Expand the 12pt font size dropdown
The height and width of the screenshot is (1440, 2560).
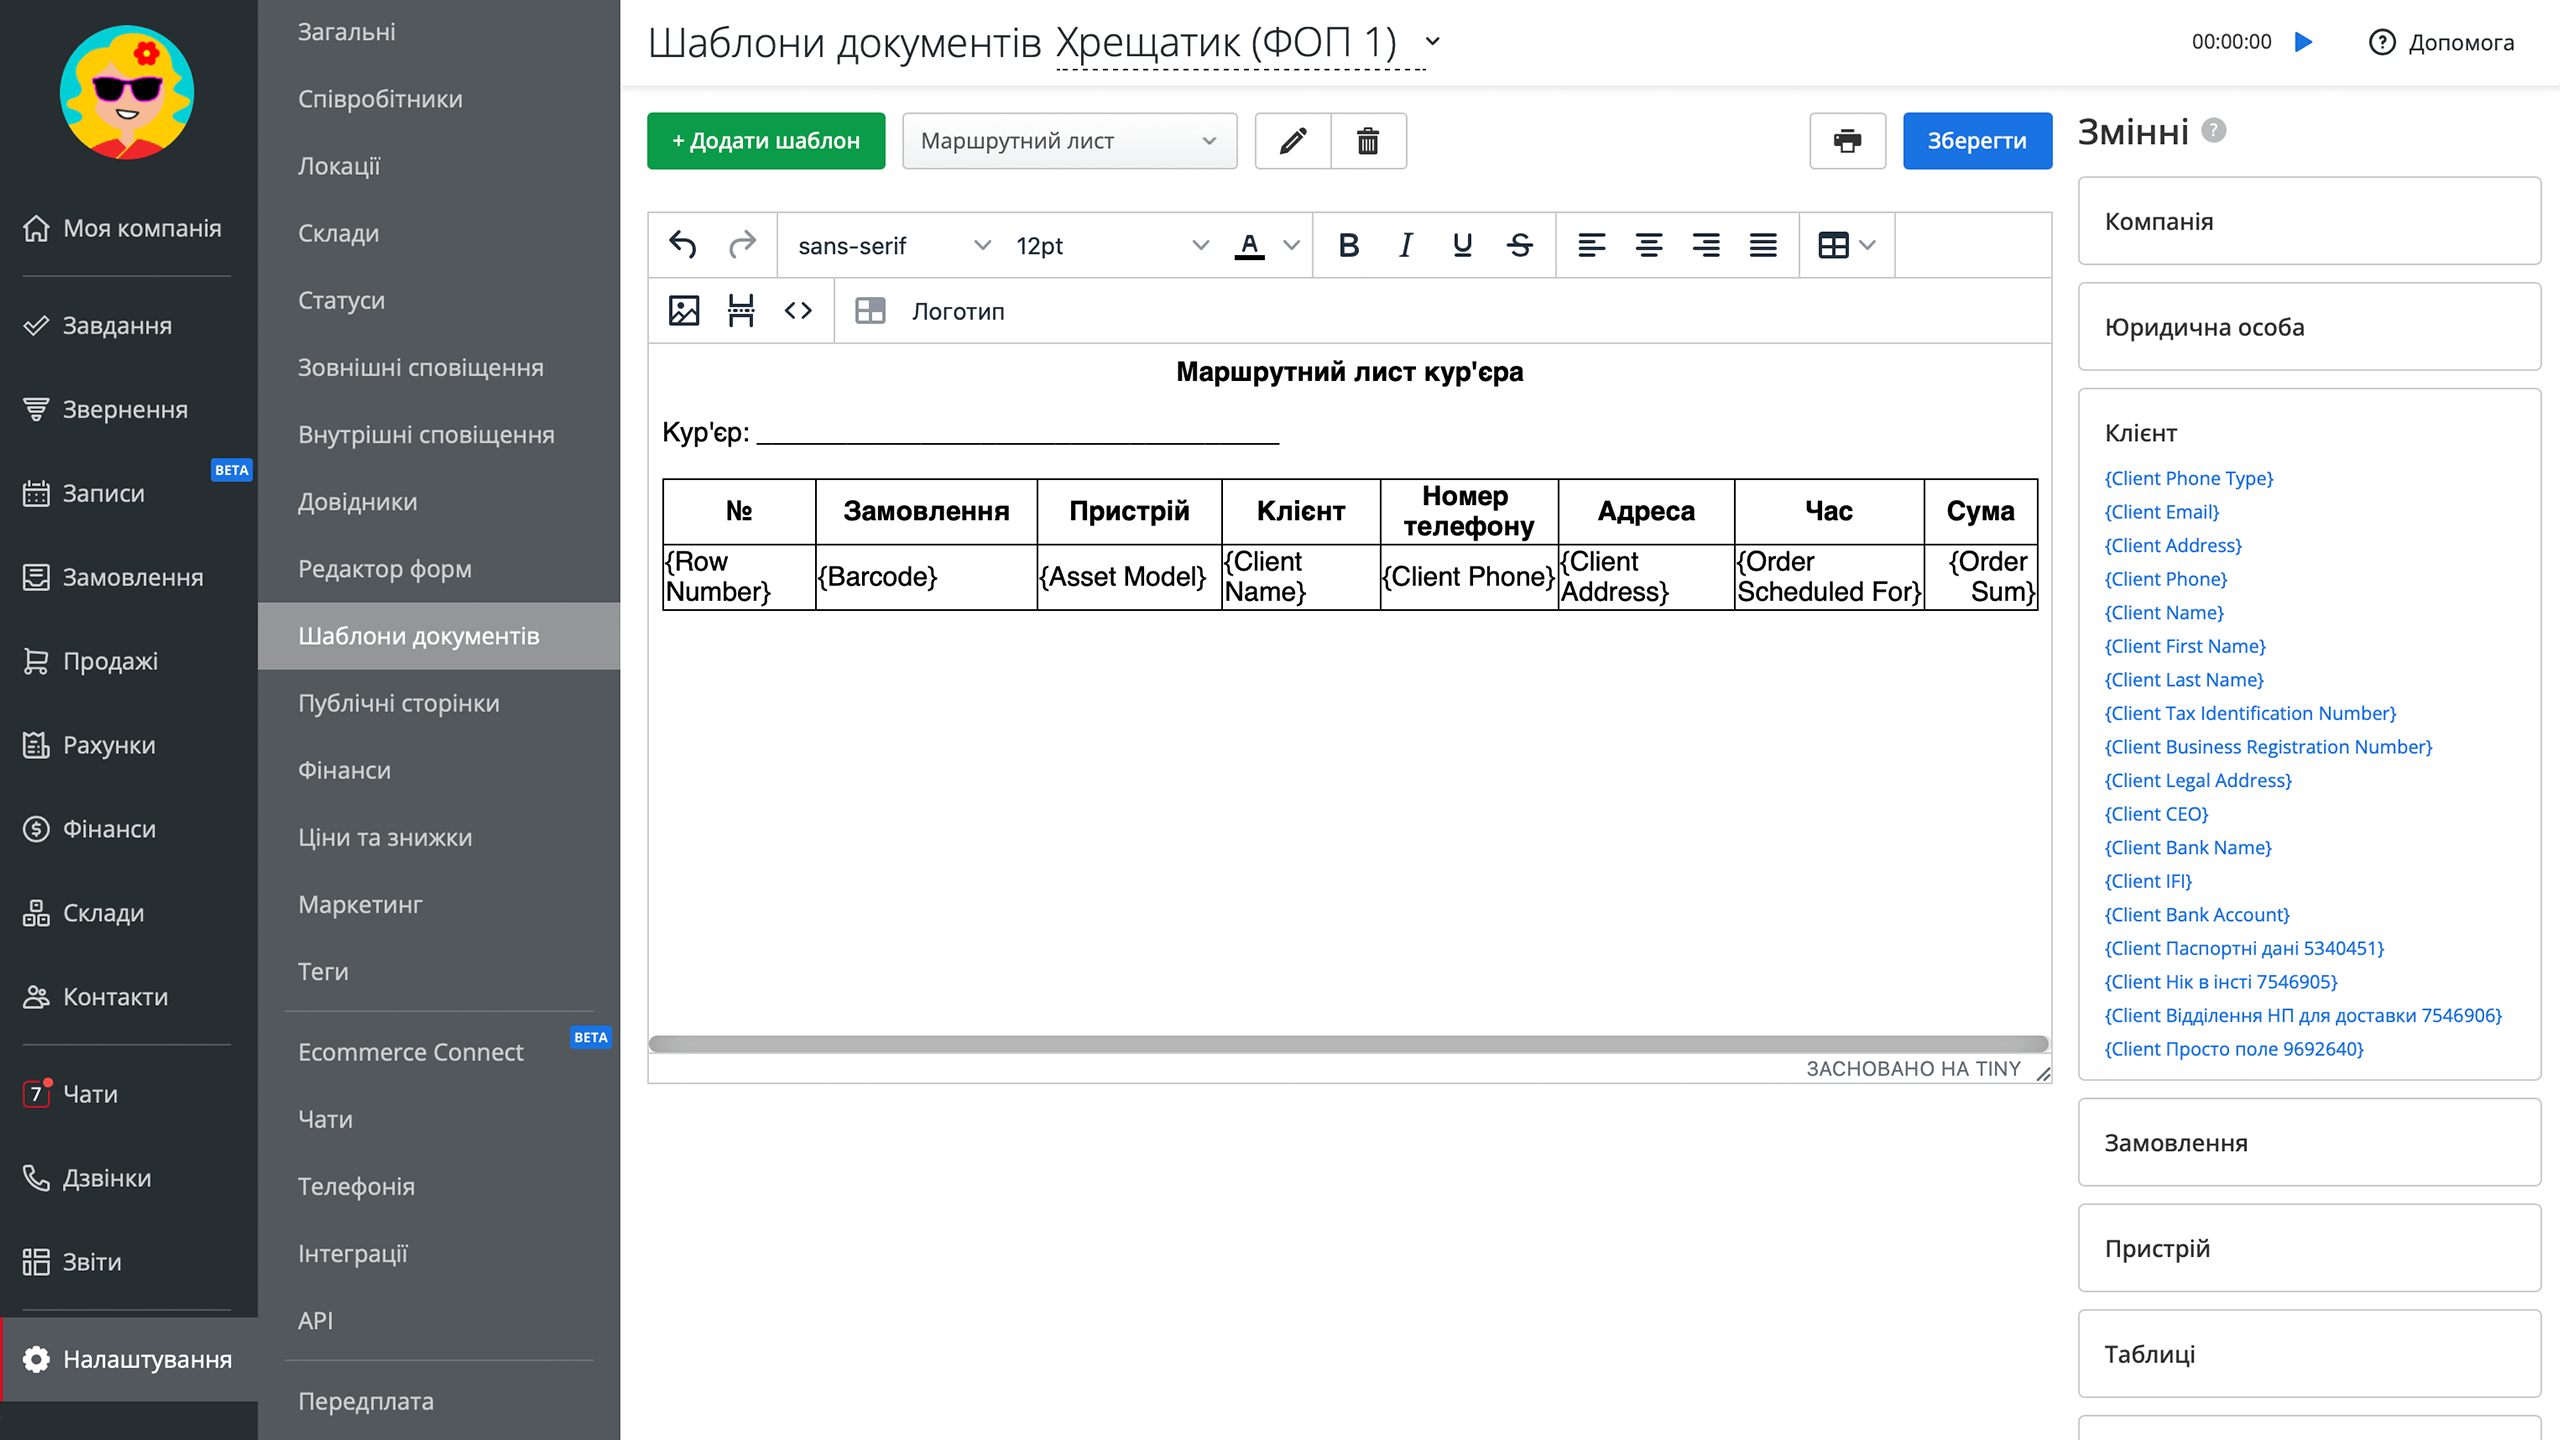point(1111,245)
